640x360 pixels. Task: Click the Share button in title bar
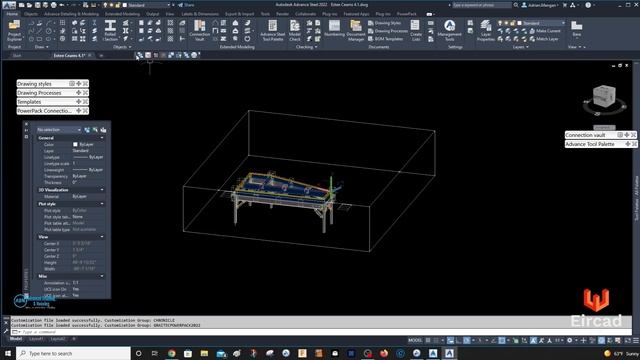[186, 5]
